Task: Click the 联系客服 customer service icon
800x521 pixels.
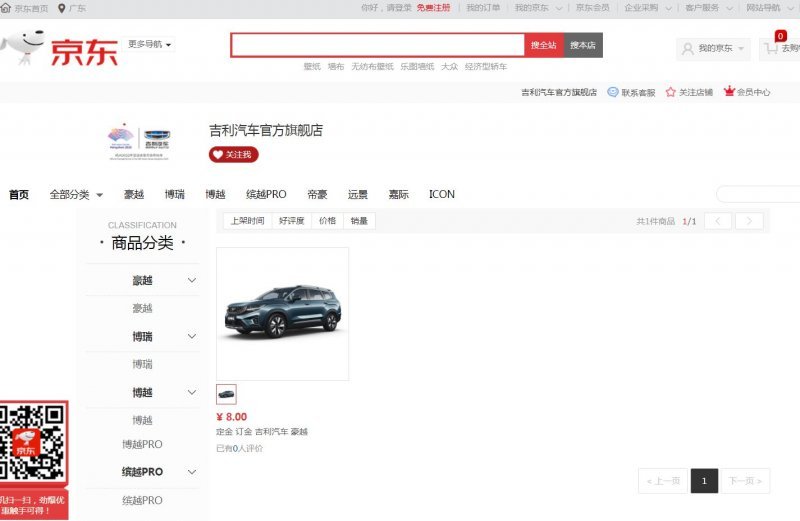Action: [x=613, y=92]
